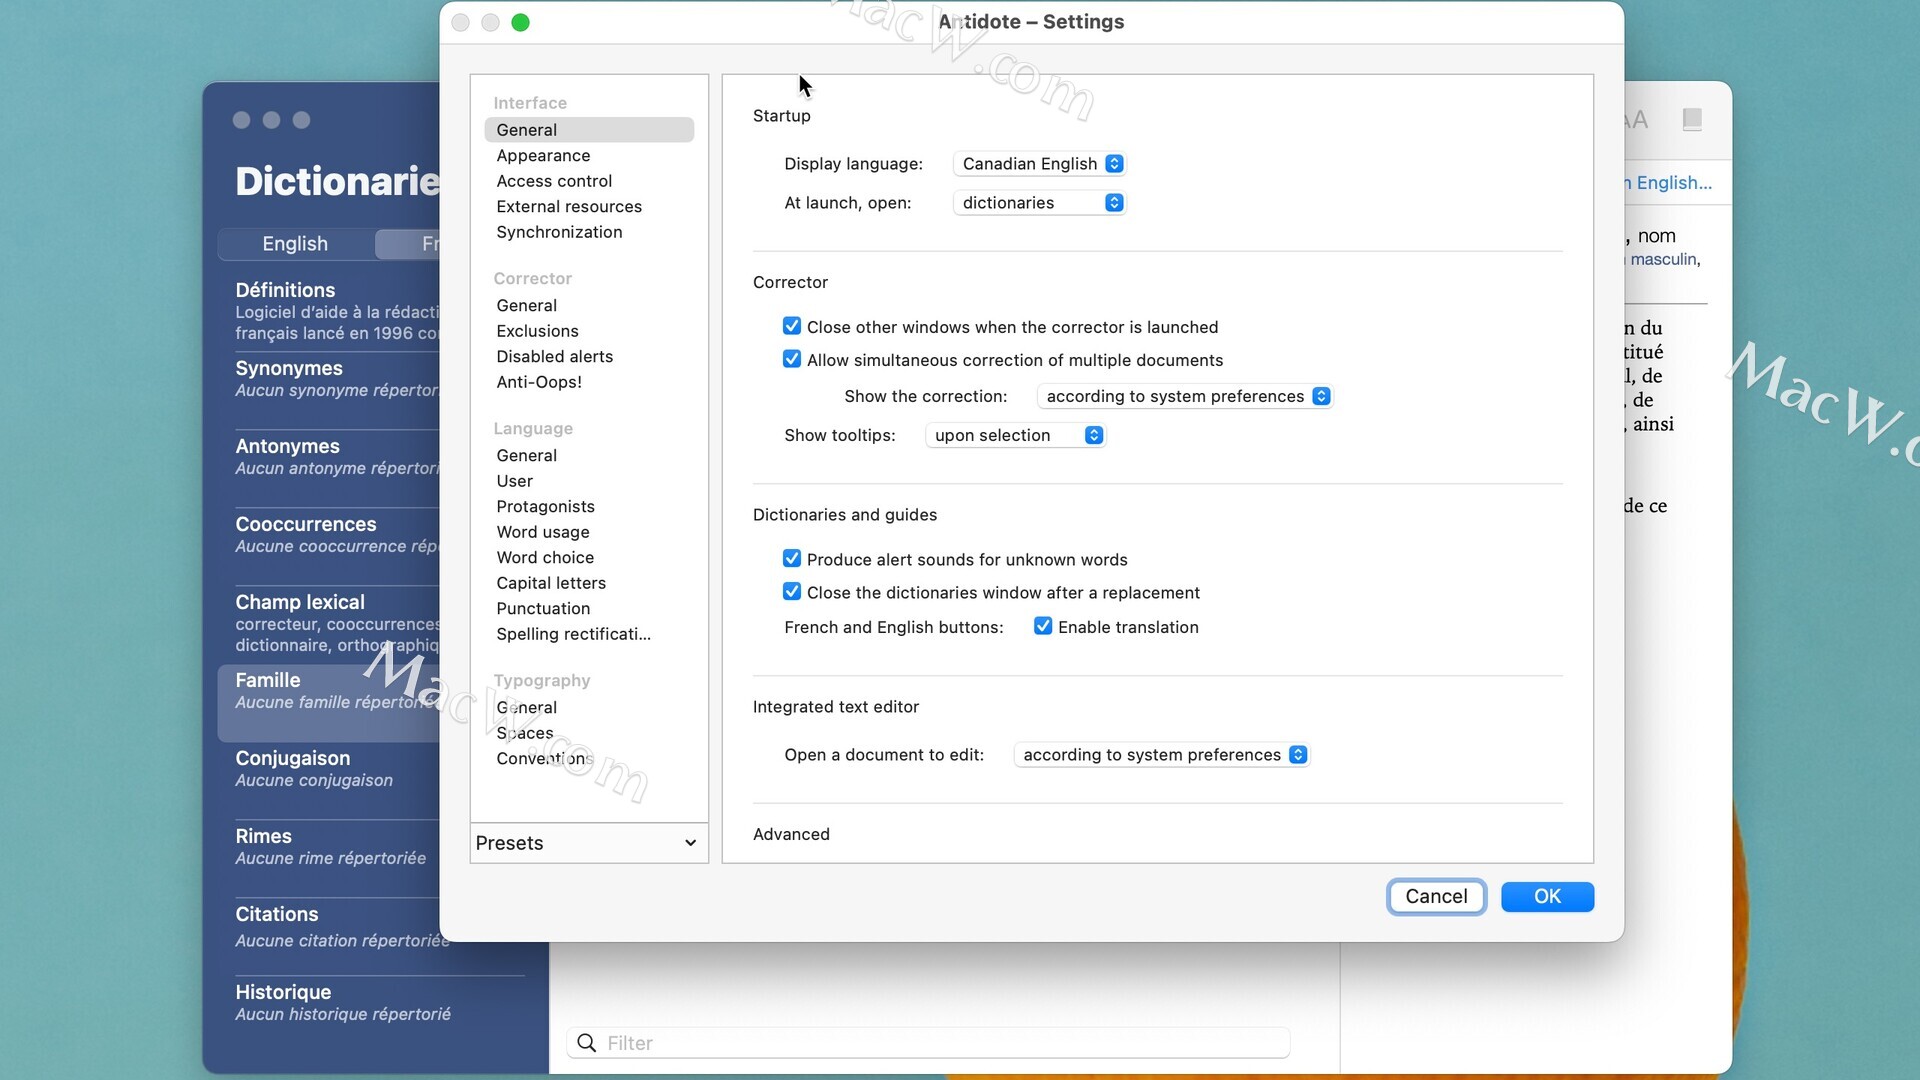Select External resources in sidebar

(569, 206)
